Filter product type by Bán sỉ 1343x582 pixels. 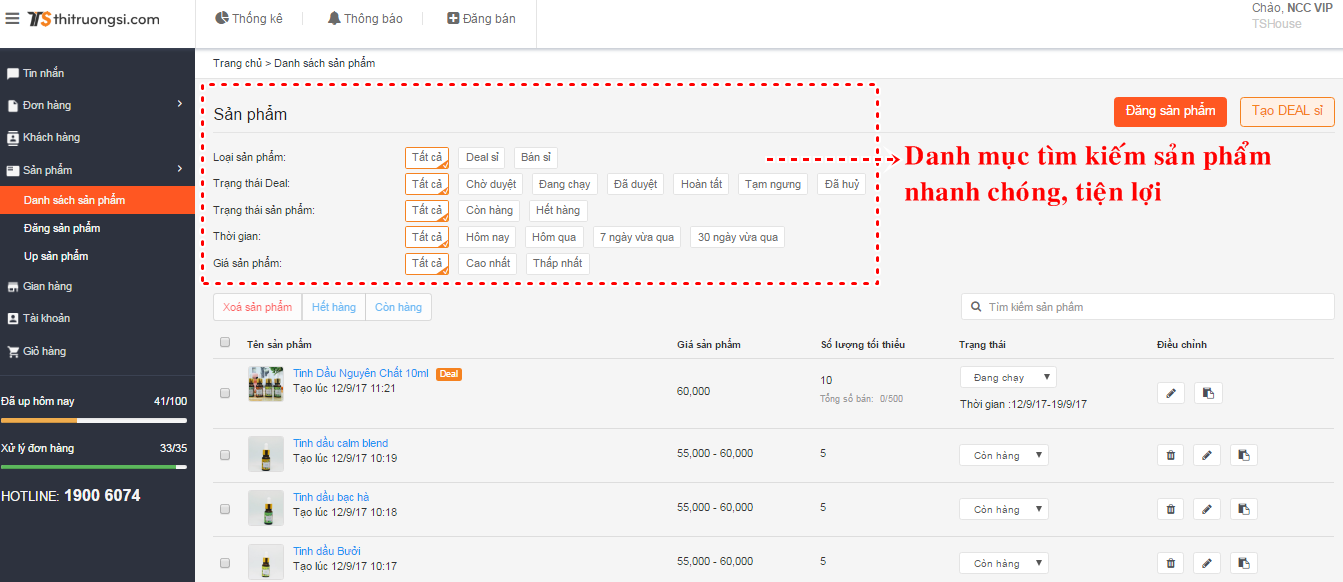click(536, 158)
